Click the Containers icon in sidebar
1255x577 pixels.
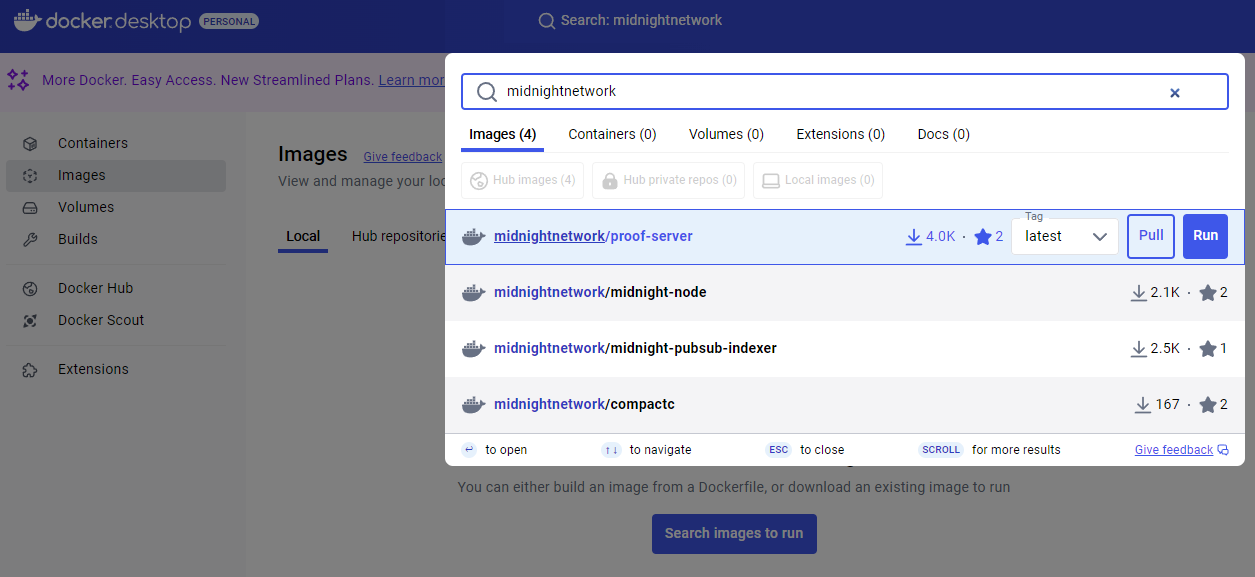pos(30,143)
